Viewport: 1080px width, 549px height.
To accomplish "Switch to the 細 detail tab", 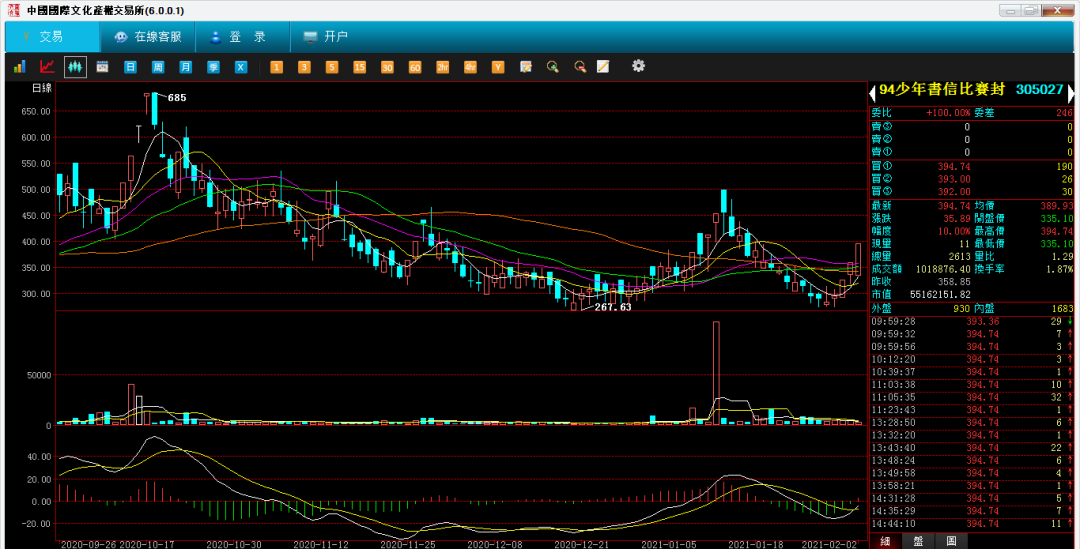I will point(886,541).
